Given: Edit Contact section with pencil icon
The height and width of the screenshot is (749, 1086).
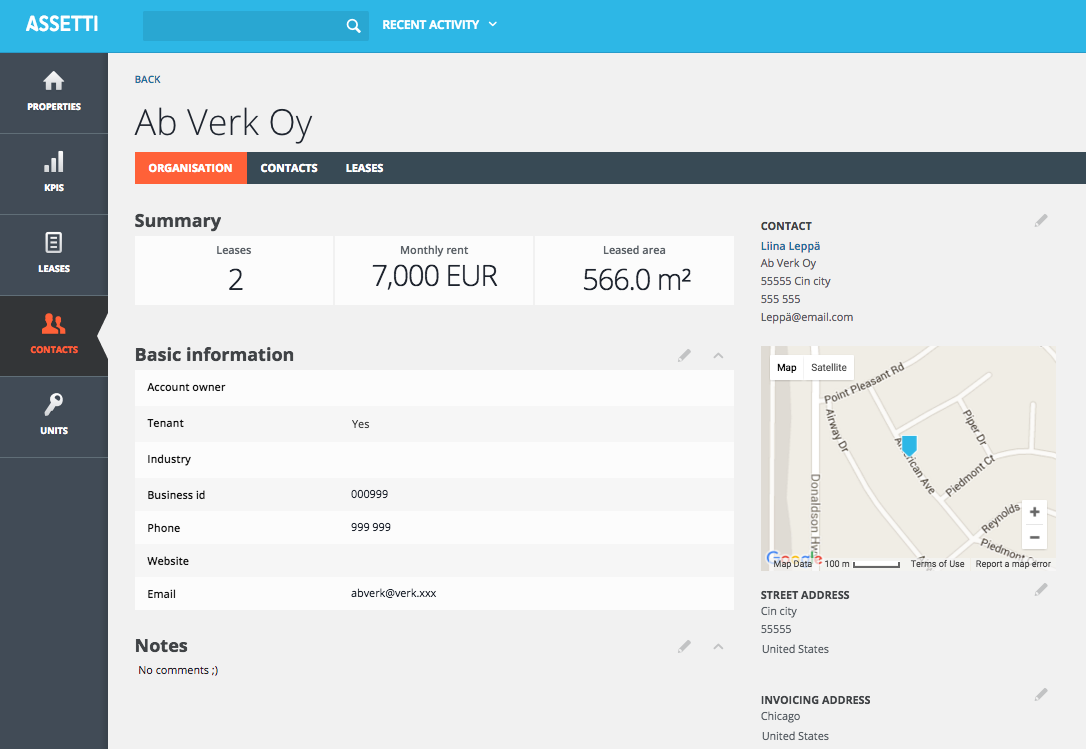Looking at the screenshot, I should 1041,220.
